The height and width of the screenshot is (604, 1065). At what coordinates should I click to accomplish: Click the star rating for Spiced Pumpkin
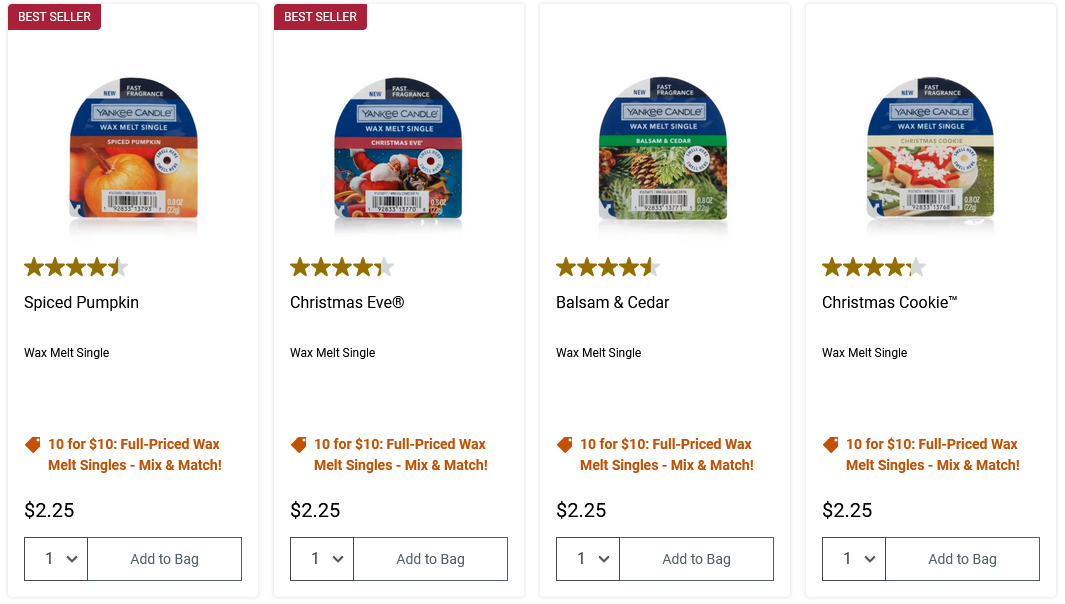point(76,267)
